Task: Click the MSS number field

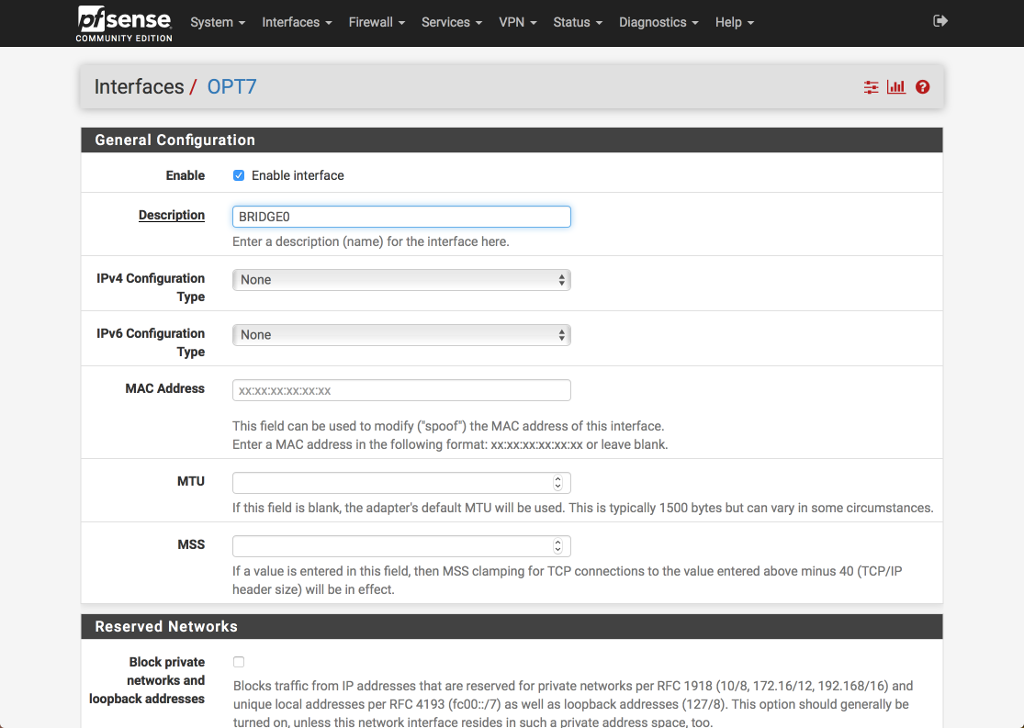Action: [401, 546]
